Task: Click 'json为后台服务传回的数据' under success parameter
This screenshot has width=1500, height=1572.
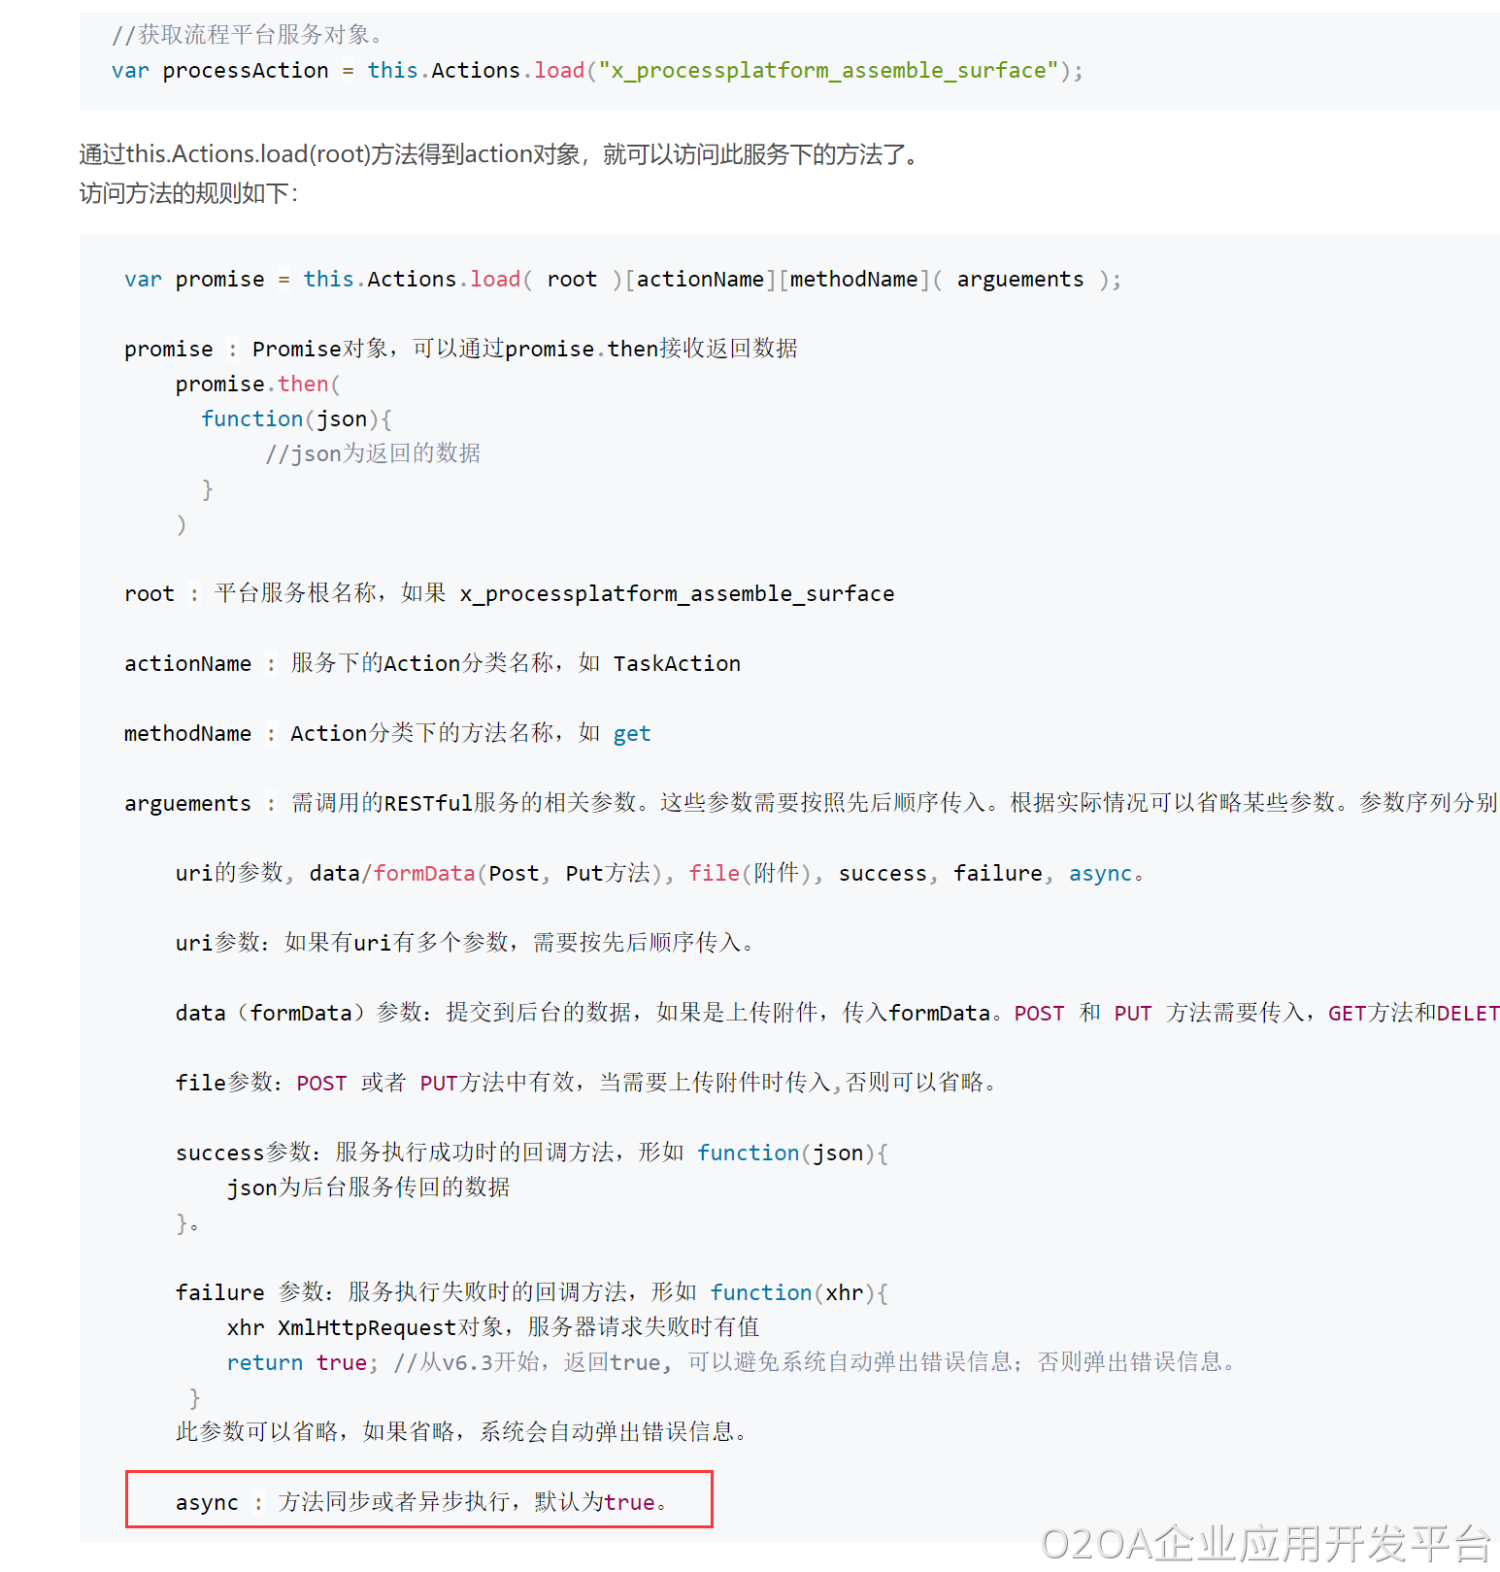Action: 368,1187
